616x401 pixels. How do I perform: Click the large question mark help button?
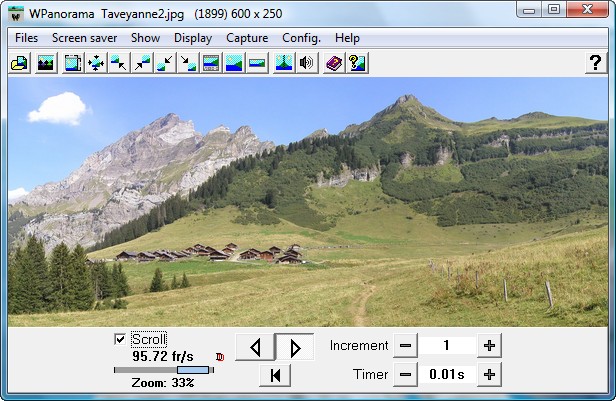(x=595, y=63)
